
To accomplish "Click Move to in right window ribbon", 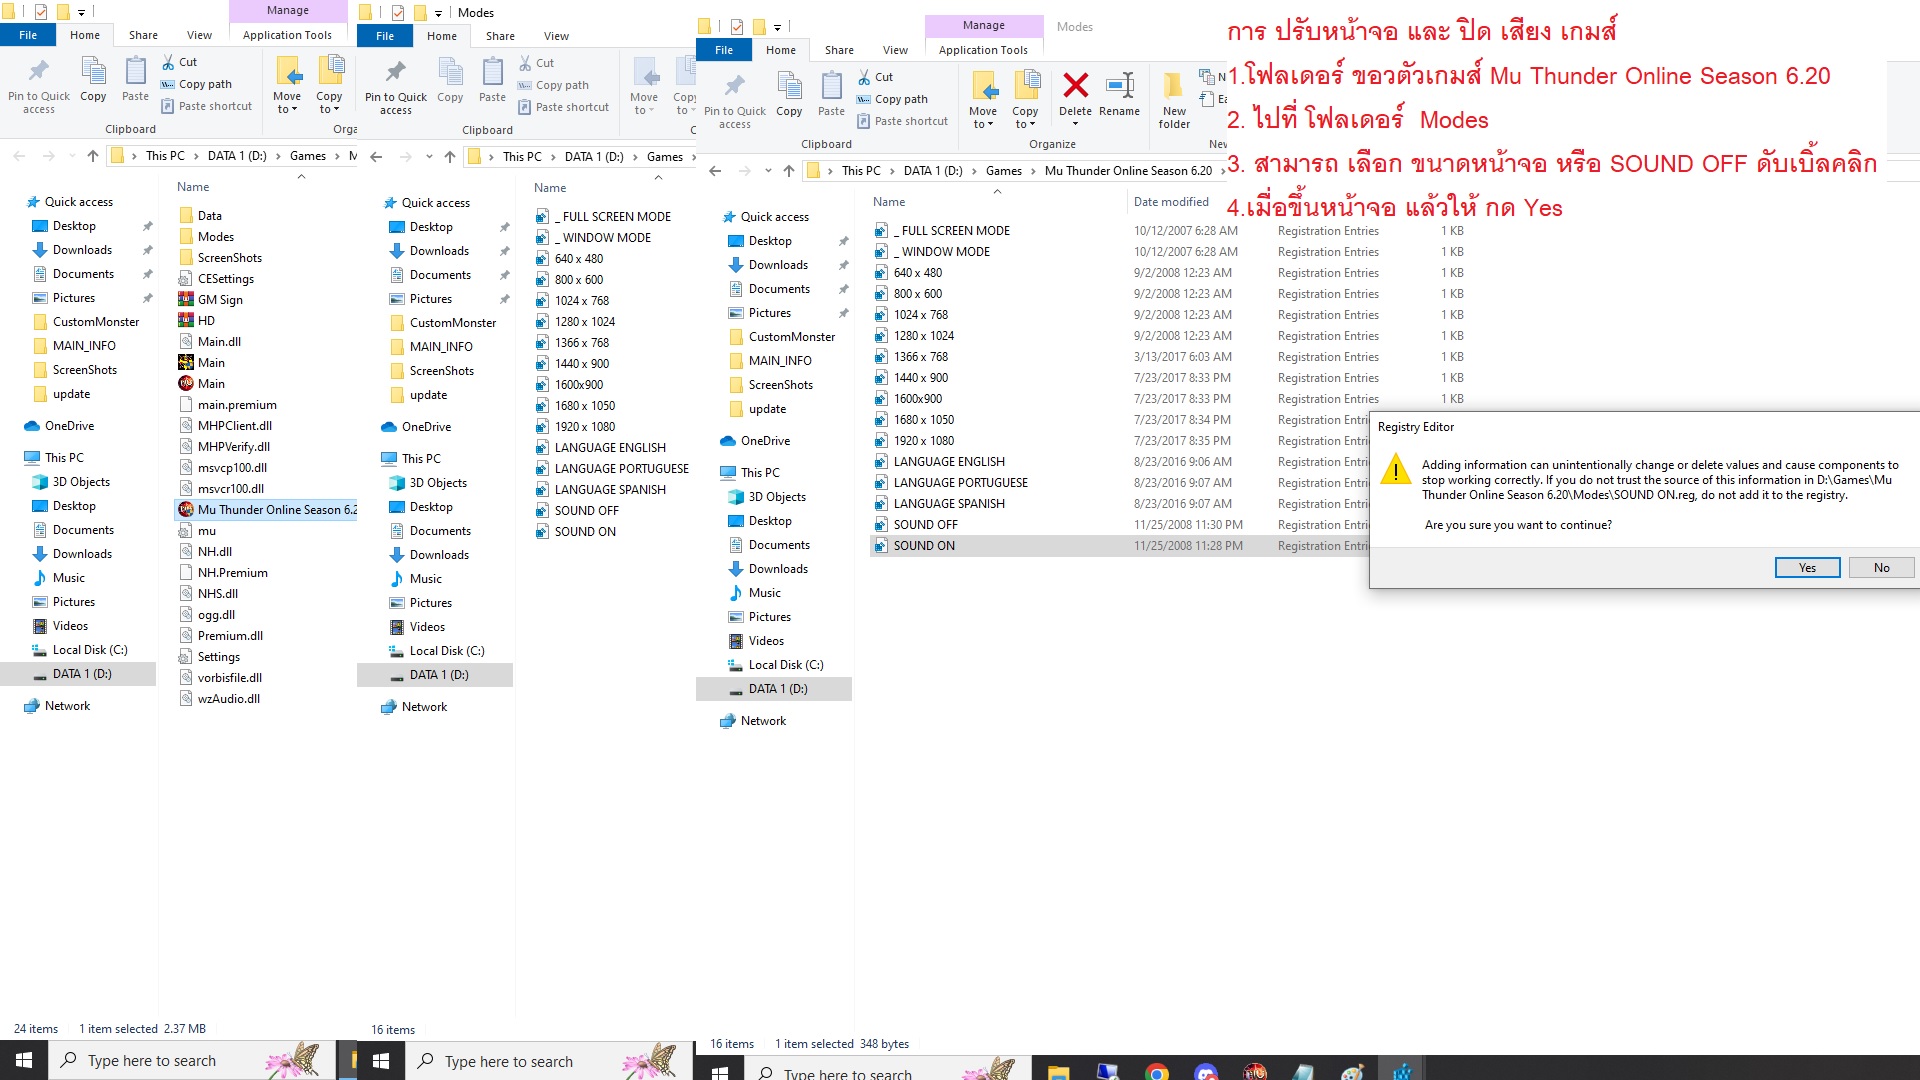I will (x=983, y=100).
